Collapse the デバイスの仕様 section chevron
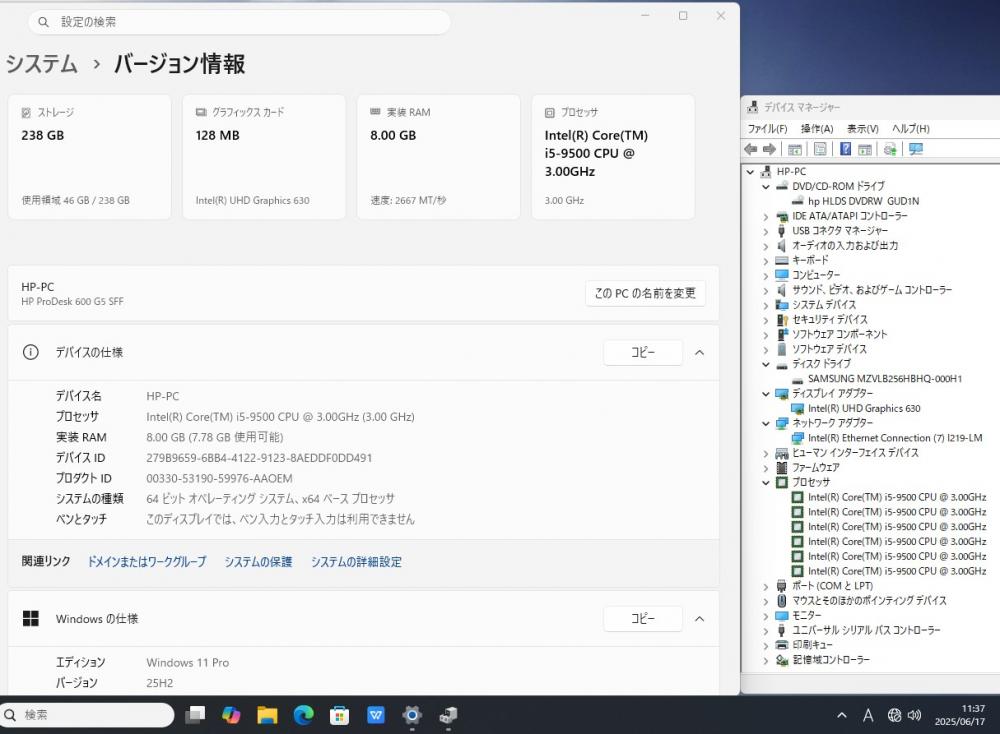Image resolution: width=1000 pixels, height=734 pixels. [700, 353]
